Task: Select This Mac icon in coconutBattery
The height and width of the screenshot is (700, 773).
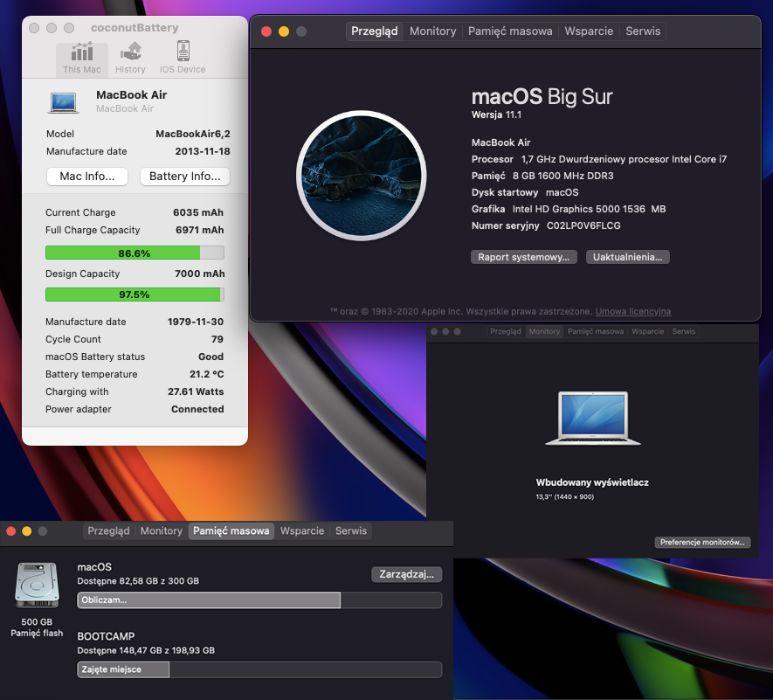Action: (x=82, y=58)
